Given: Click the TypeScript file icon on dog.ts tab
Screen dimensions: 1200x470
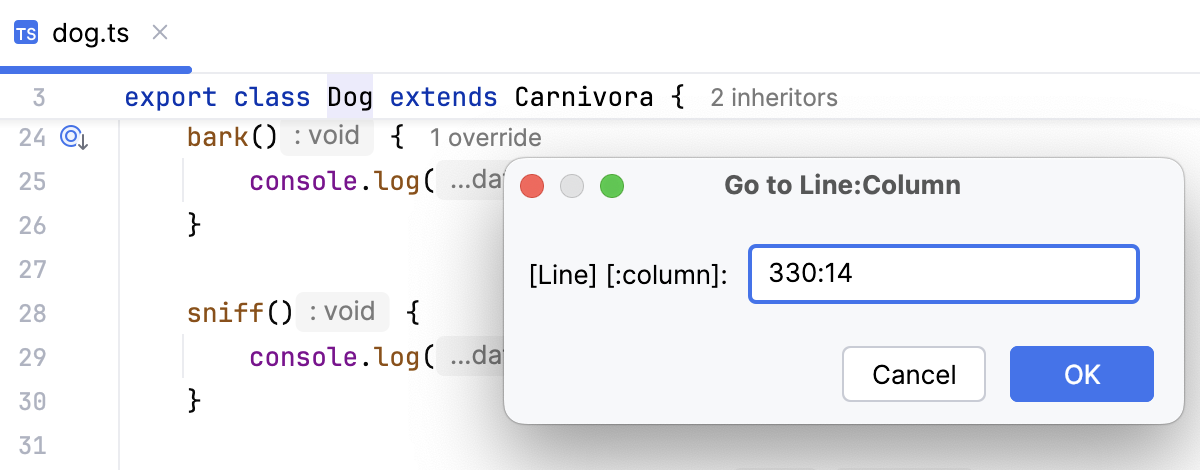Looking at the screenshot, I should 26,33.
